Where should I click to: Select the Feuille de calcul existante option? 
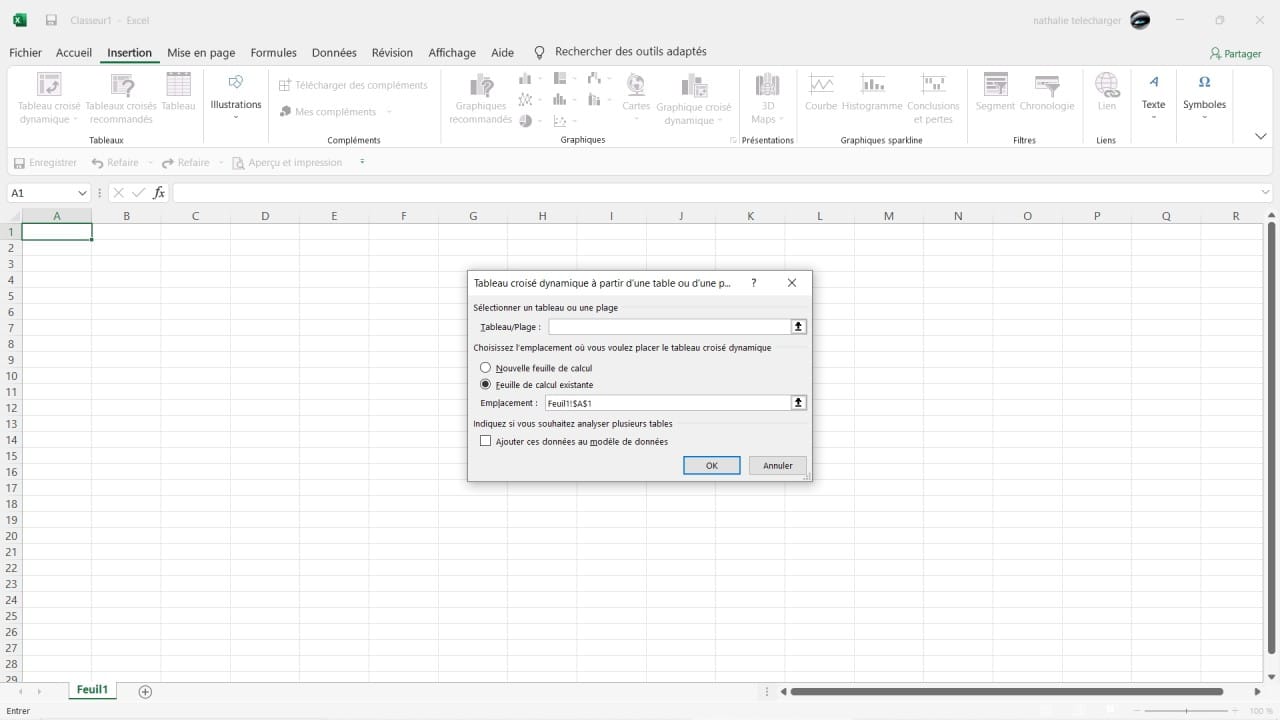point(486,384)
